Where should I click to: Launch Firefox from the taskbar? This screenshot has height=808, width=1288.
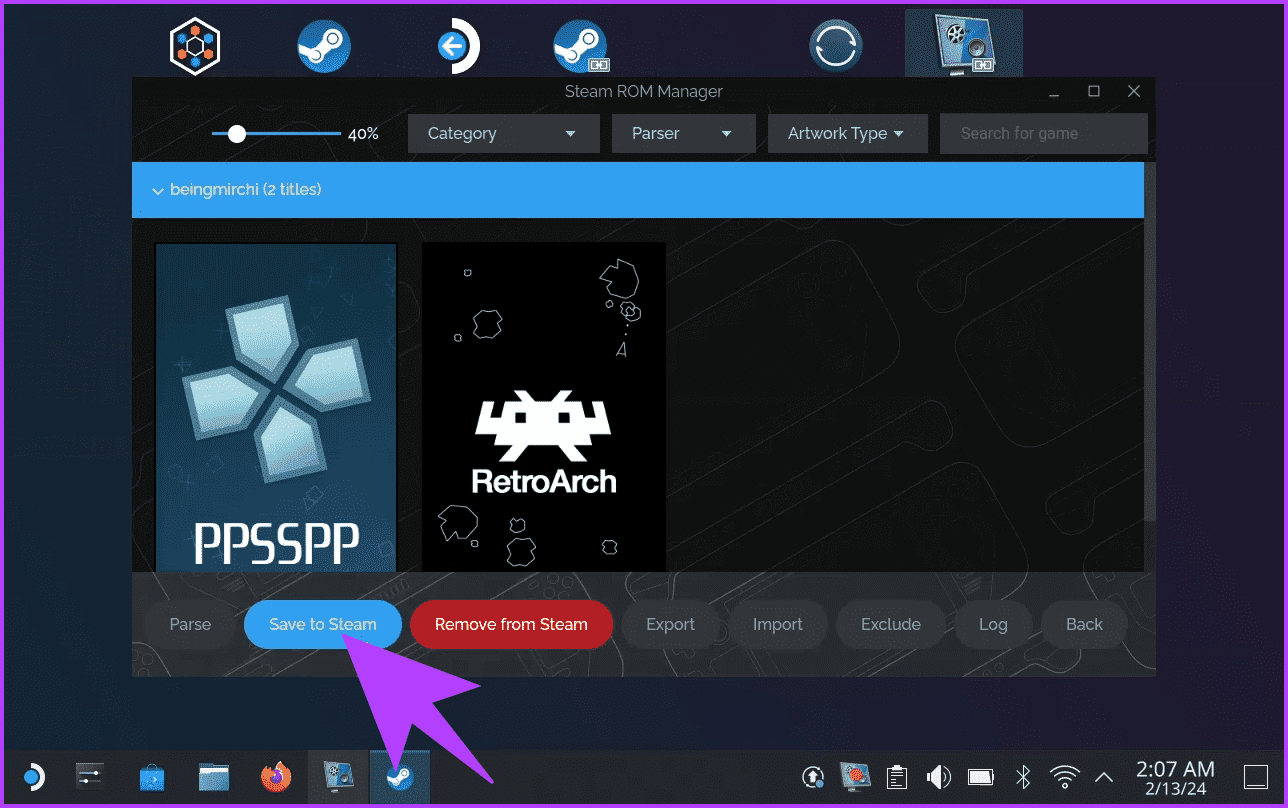(276, 777)
